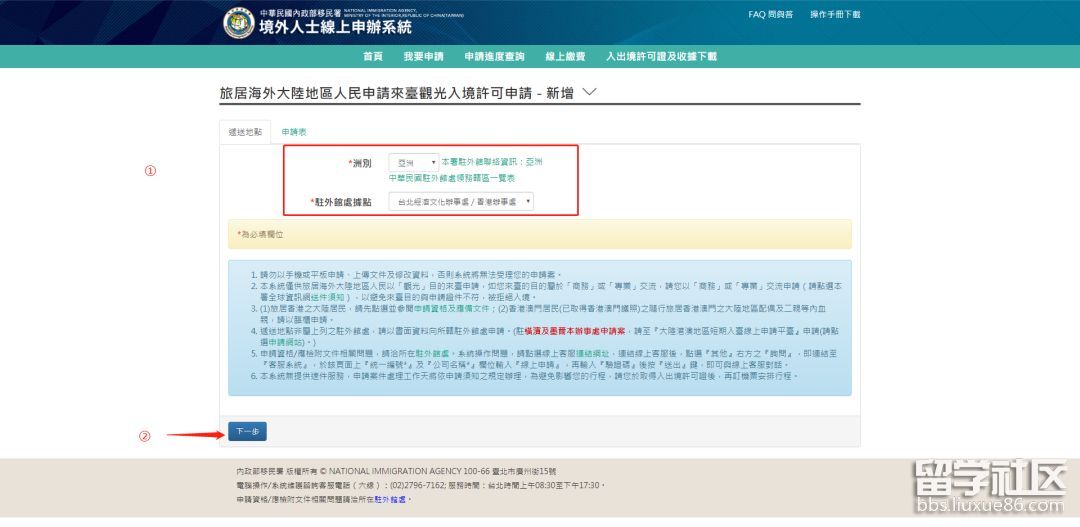Select 線上繳費 in the navigation bar

(565, 57)
